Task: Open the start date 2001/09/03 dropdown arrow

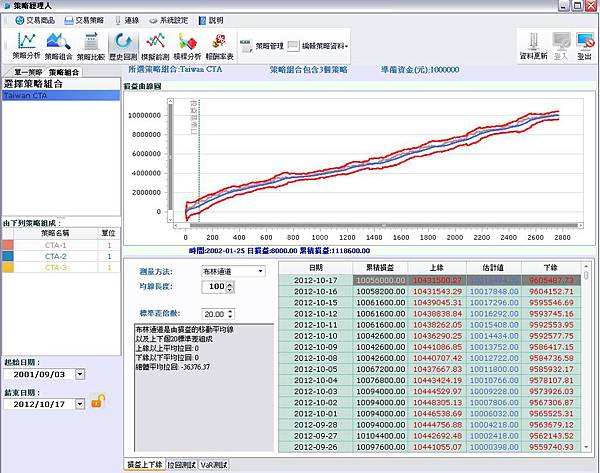Action: point(80,374)
